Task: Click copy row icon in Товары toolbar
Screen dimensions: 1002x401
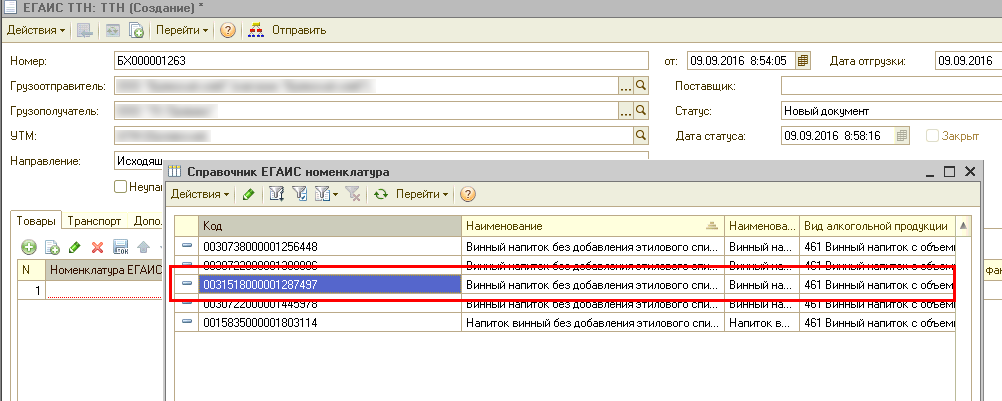Action: click(x=52, y=247)
